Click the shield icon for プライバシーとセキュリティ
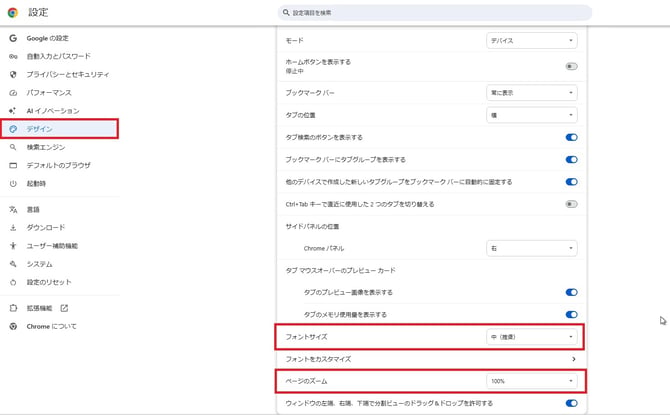The height and width of the screenshot is (415, 670). click(x=13, y=74)
